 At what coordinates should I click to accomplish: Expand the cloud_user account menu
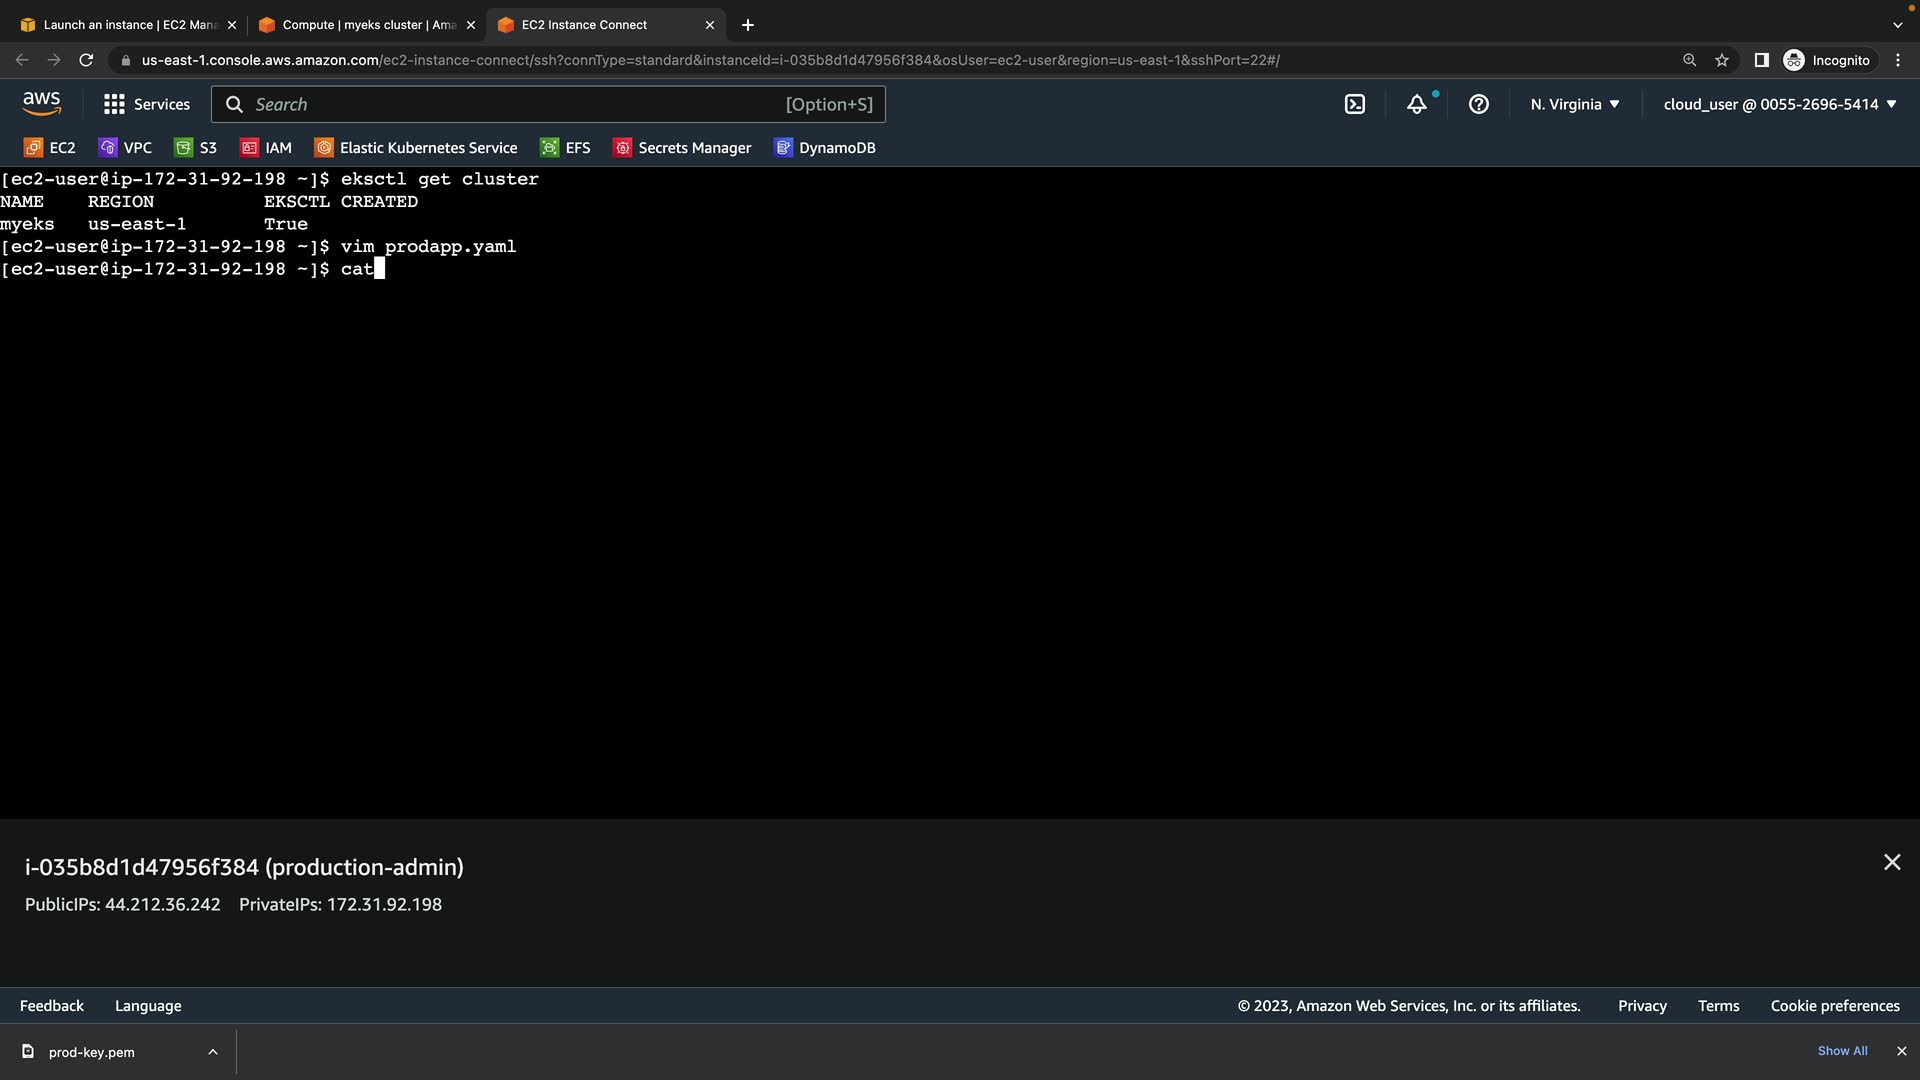(1780, 104)
